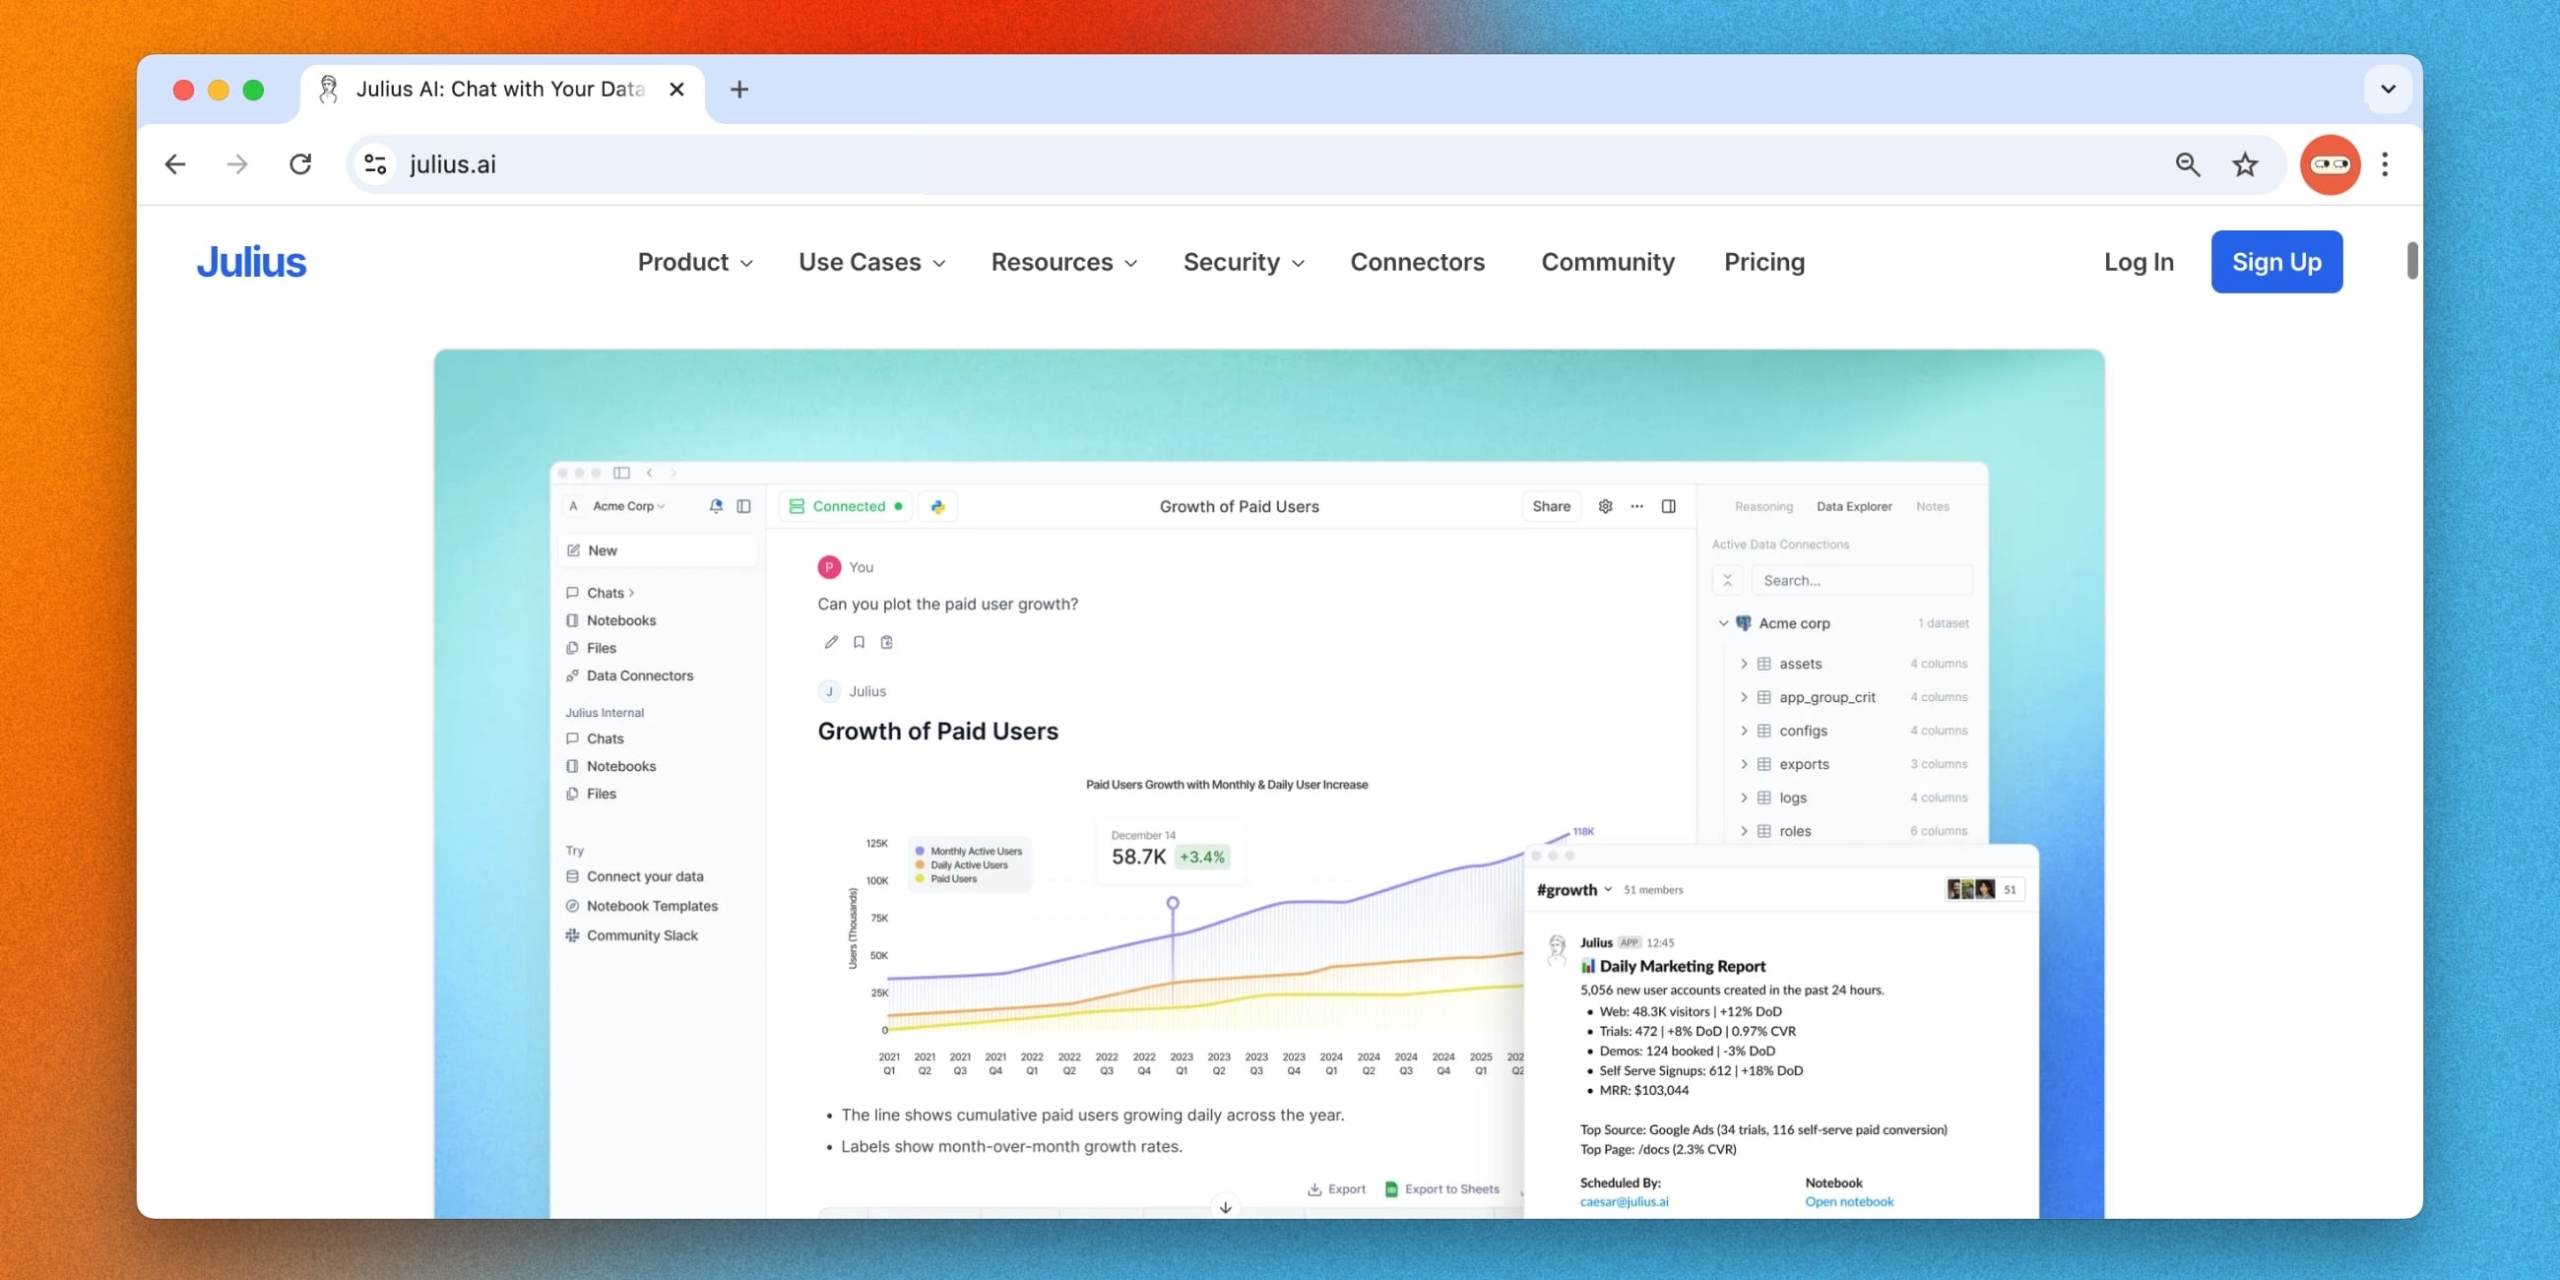Click the Sign Up button

[x=2276, y=262]
